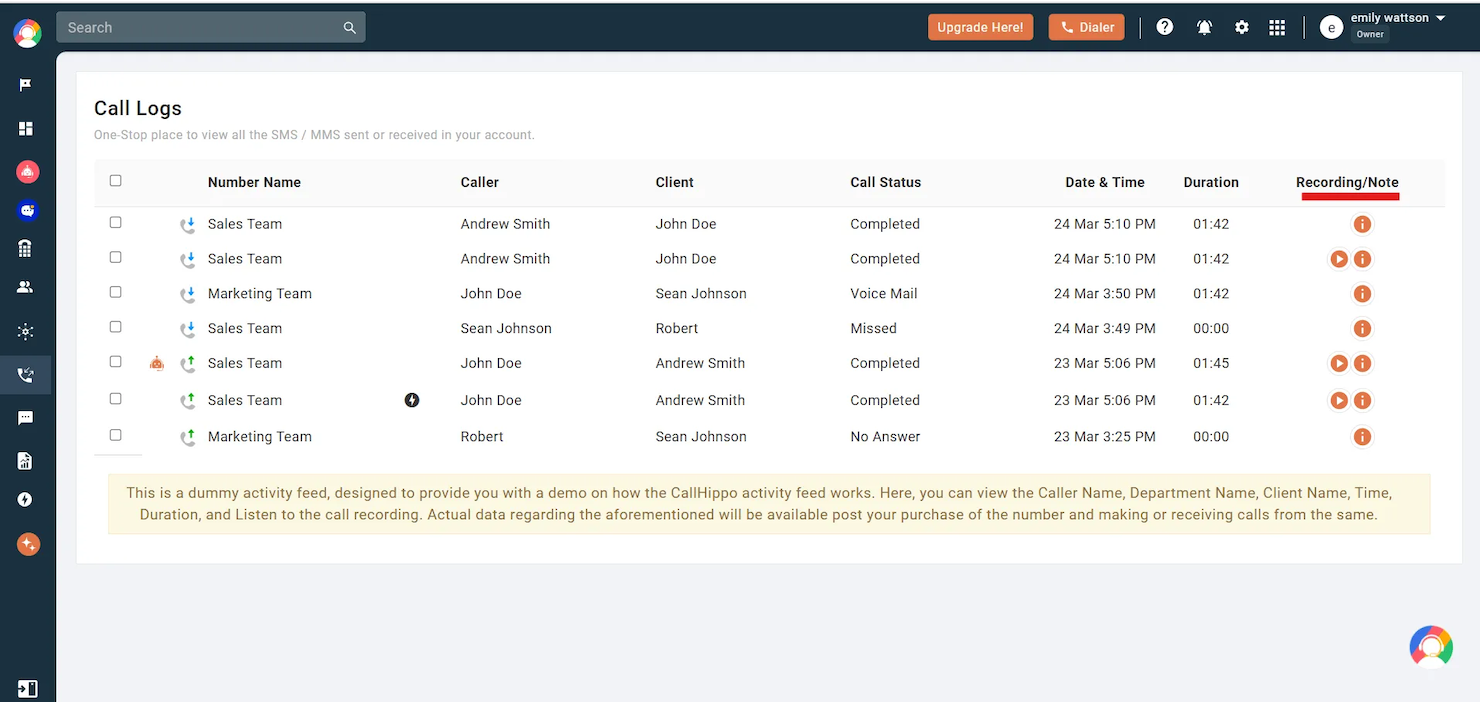This screenshot has width=1480, height=702.
Task: Select the Users/Team icon in the sidebar
Action: 26,287
